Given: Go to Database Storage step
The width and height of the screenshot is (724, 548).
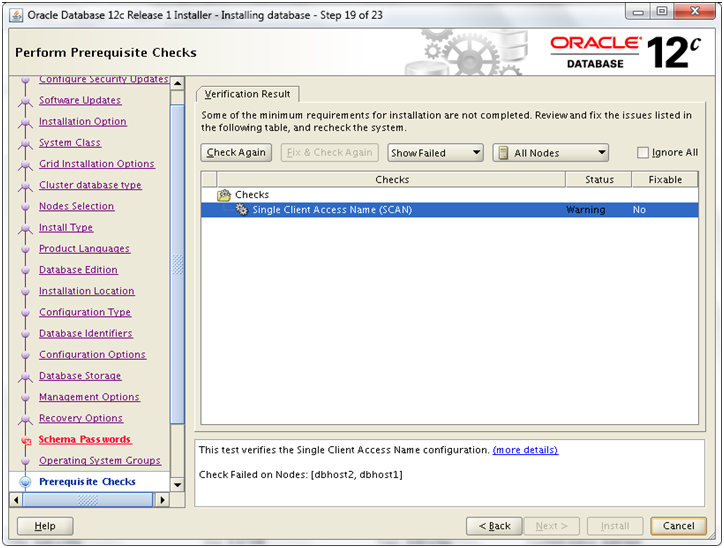Looking at the screenshot, I should pyautogui.click(x=80, y=376).
